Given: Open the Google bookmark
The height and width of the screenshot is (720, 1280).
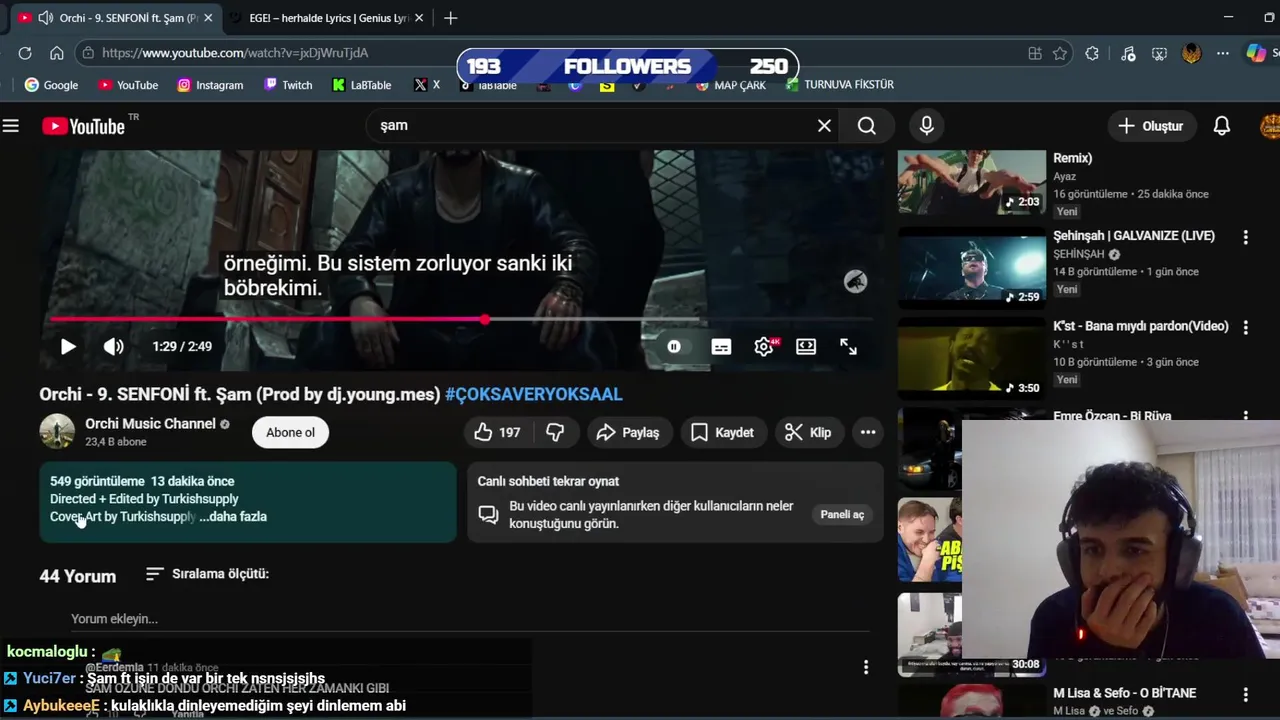Looking at the screenshot, I should (x=51, y=85).
